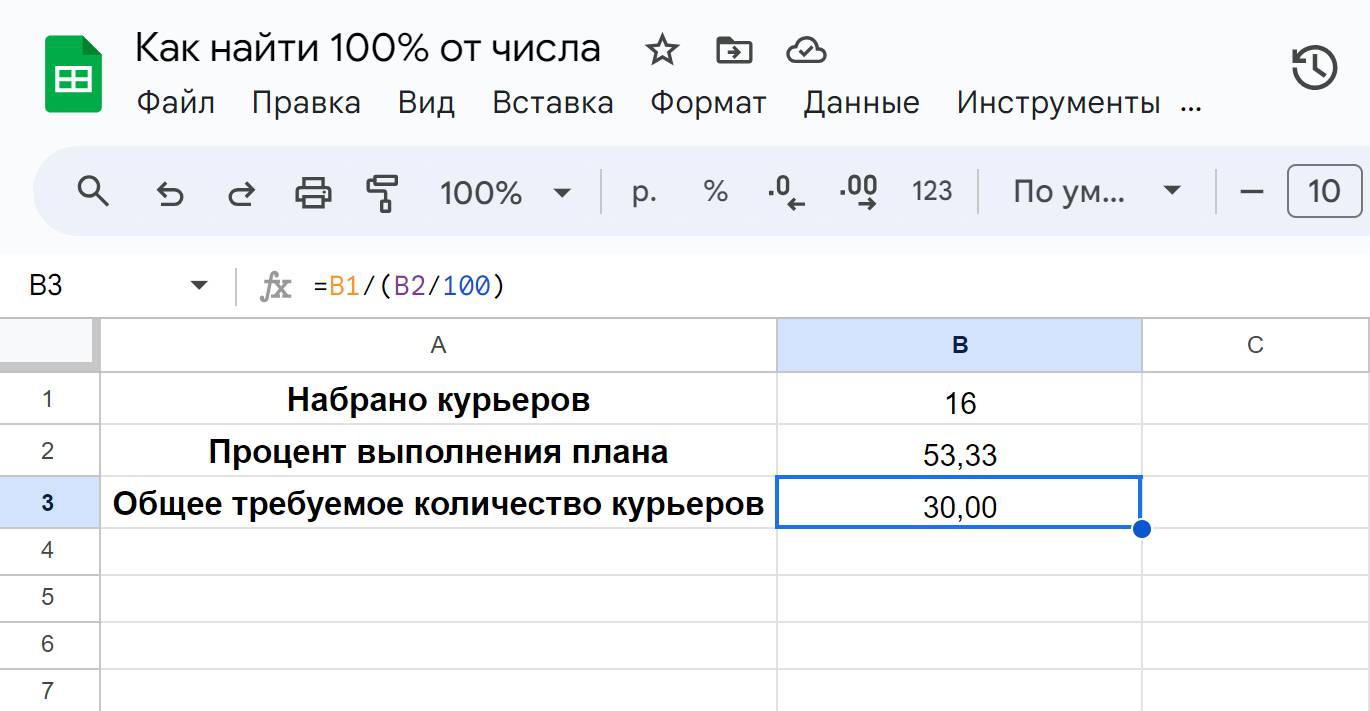
Task: Open the font family dropdown
Action: click(x=1097, y=191)
